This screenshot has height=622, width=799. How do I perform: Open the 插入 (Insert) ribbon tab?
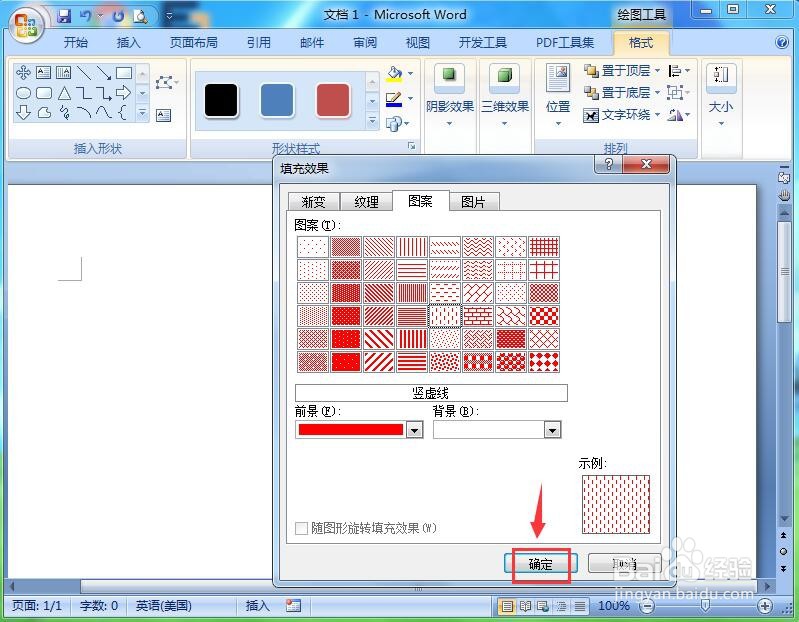click(x=128, y=42)
